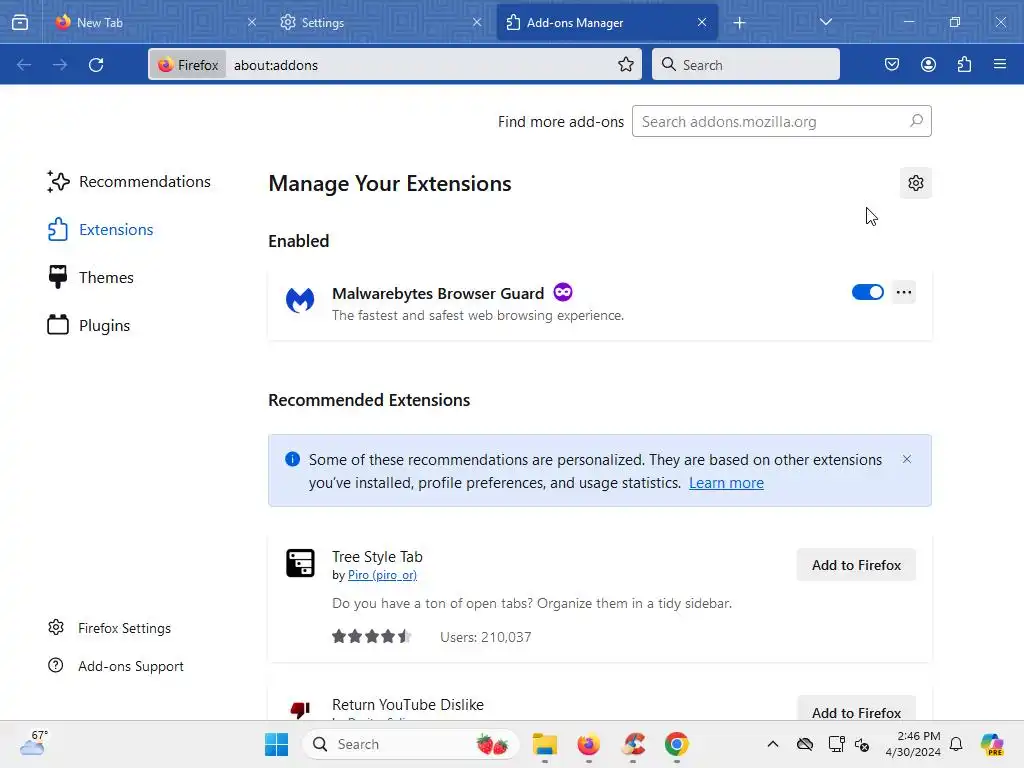Show hidden tray icons chevron
The image size is (1024, 768).
tap(773, 744)
